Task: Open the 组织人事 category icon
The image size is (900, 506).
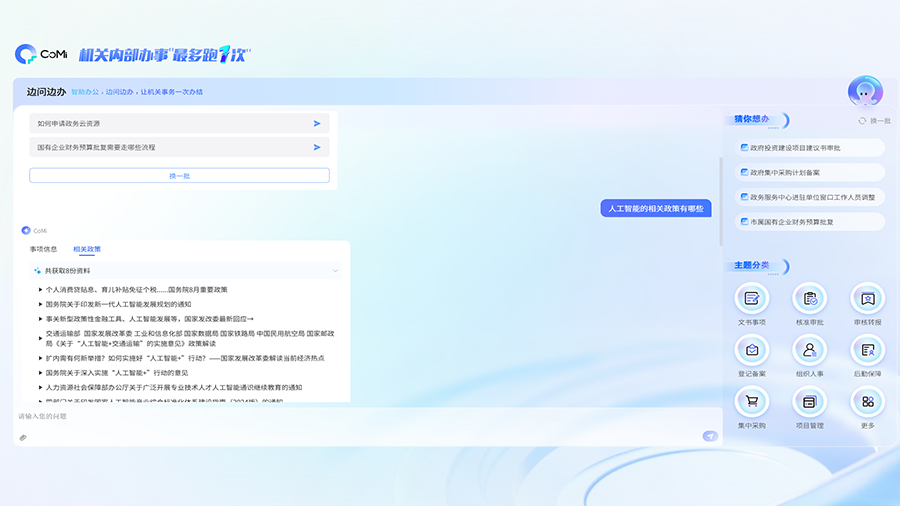Action: (x=809, y=350)
